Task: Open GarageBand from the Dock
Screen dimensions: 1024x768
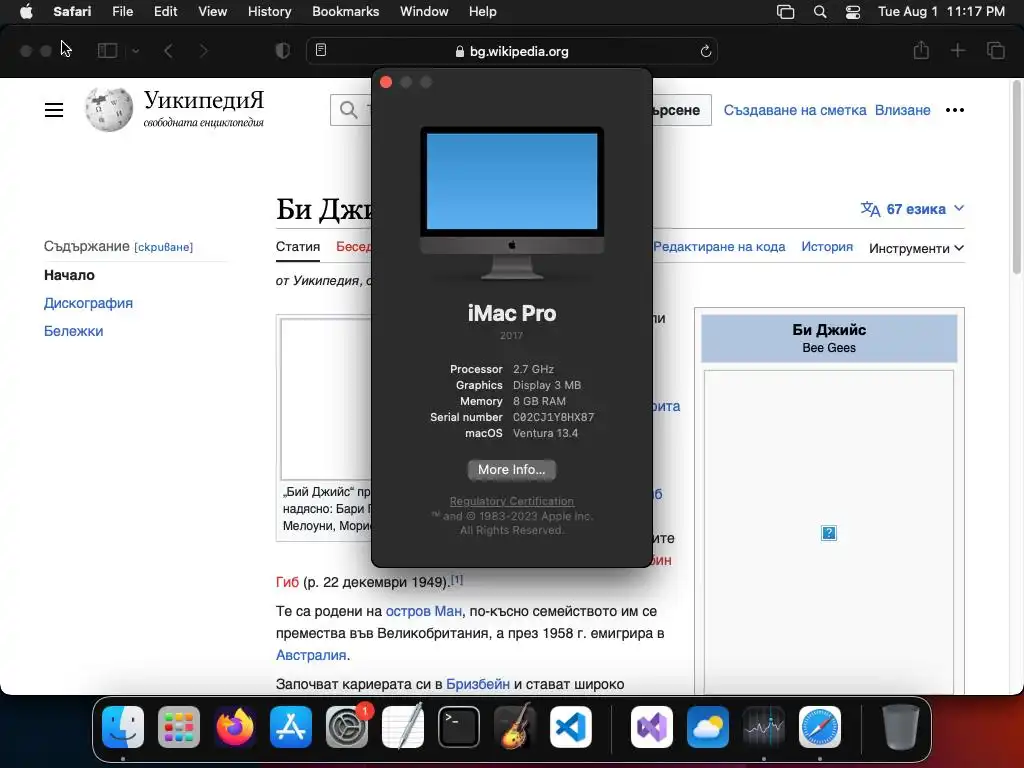Action: [x=515, y=727]
